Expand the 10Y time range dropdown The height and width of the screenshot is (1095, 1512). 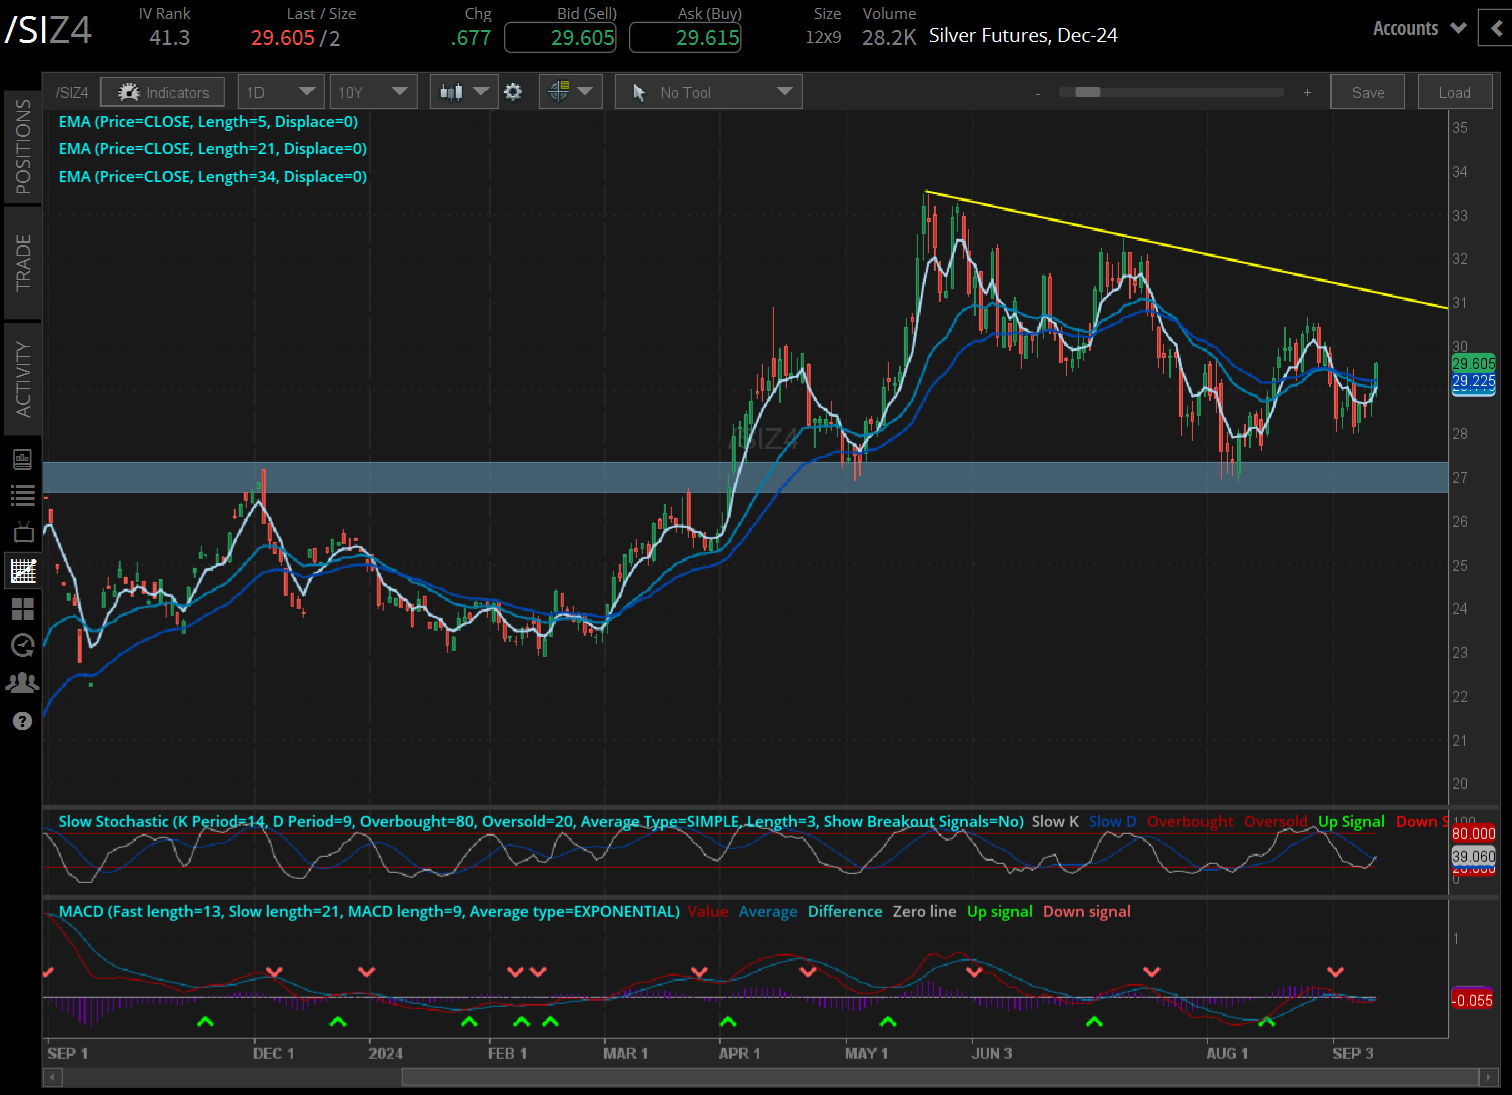click(x=373, y=92)
